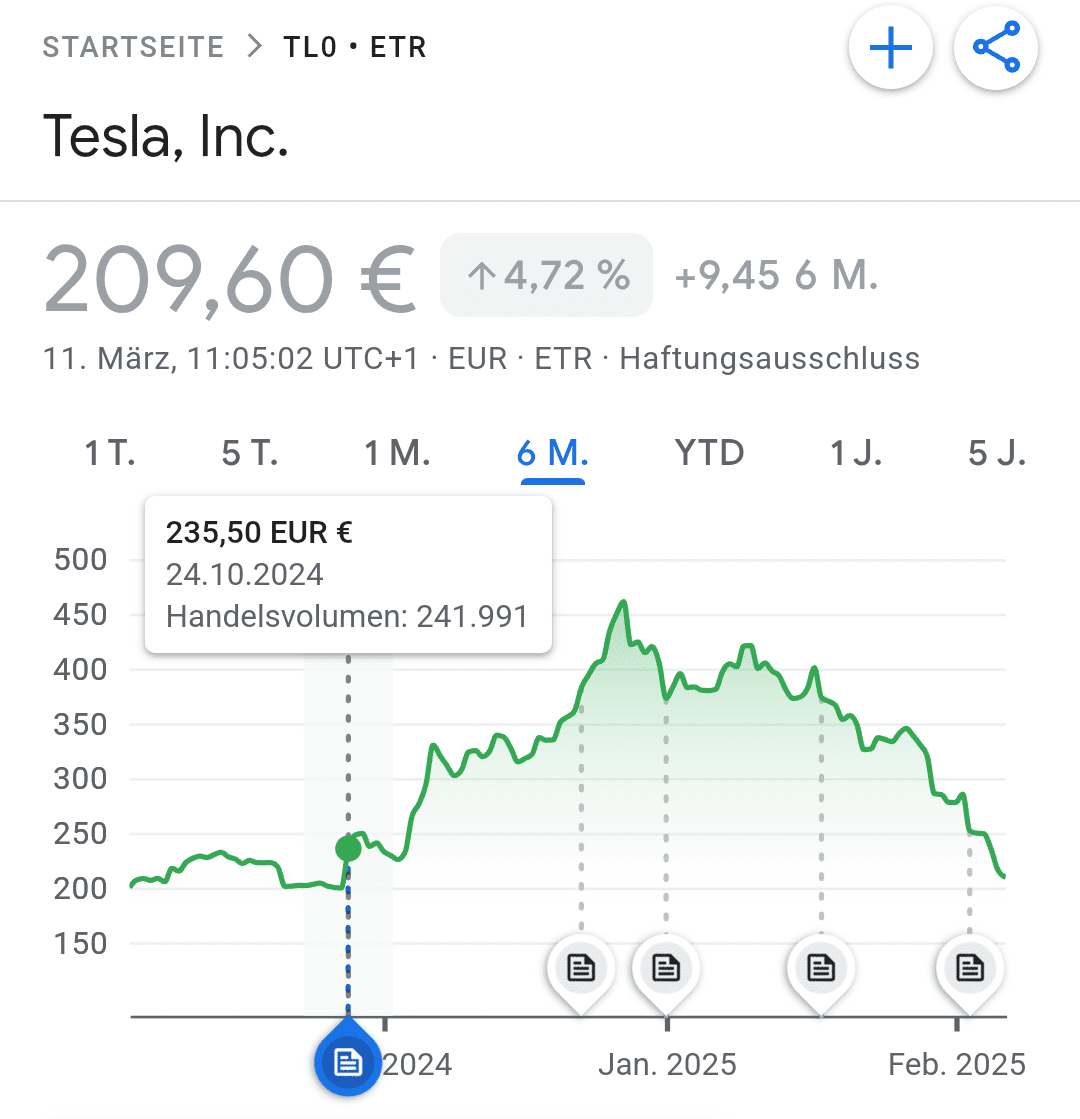
Task: Open the Haftungsausschluss disclaimer link
Action: (x=769, y=358)
